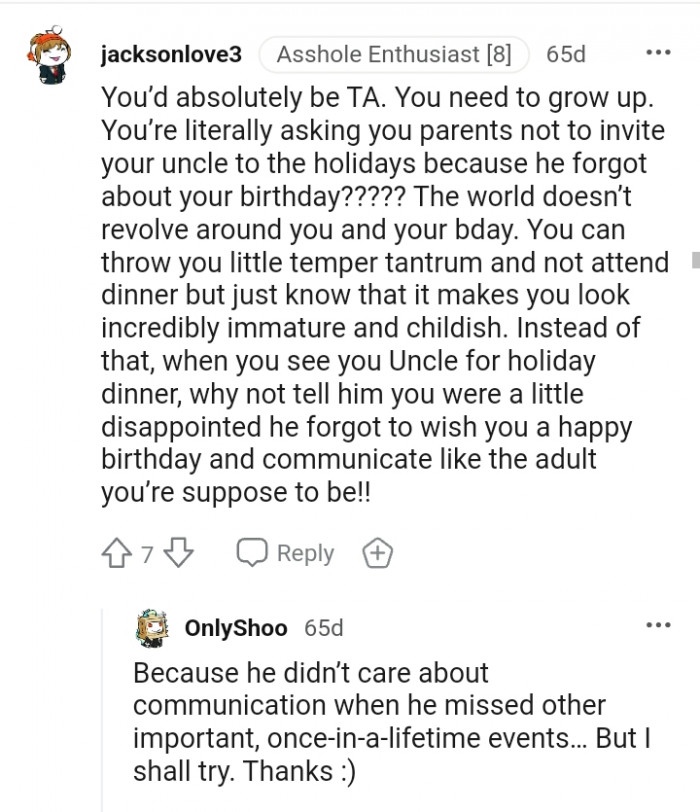Upvote jacksonlove3's comment with the up arrow
This screenshot has width=700, height=812.
click(x=118, y=553)
